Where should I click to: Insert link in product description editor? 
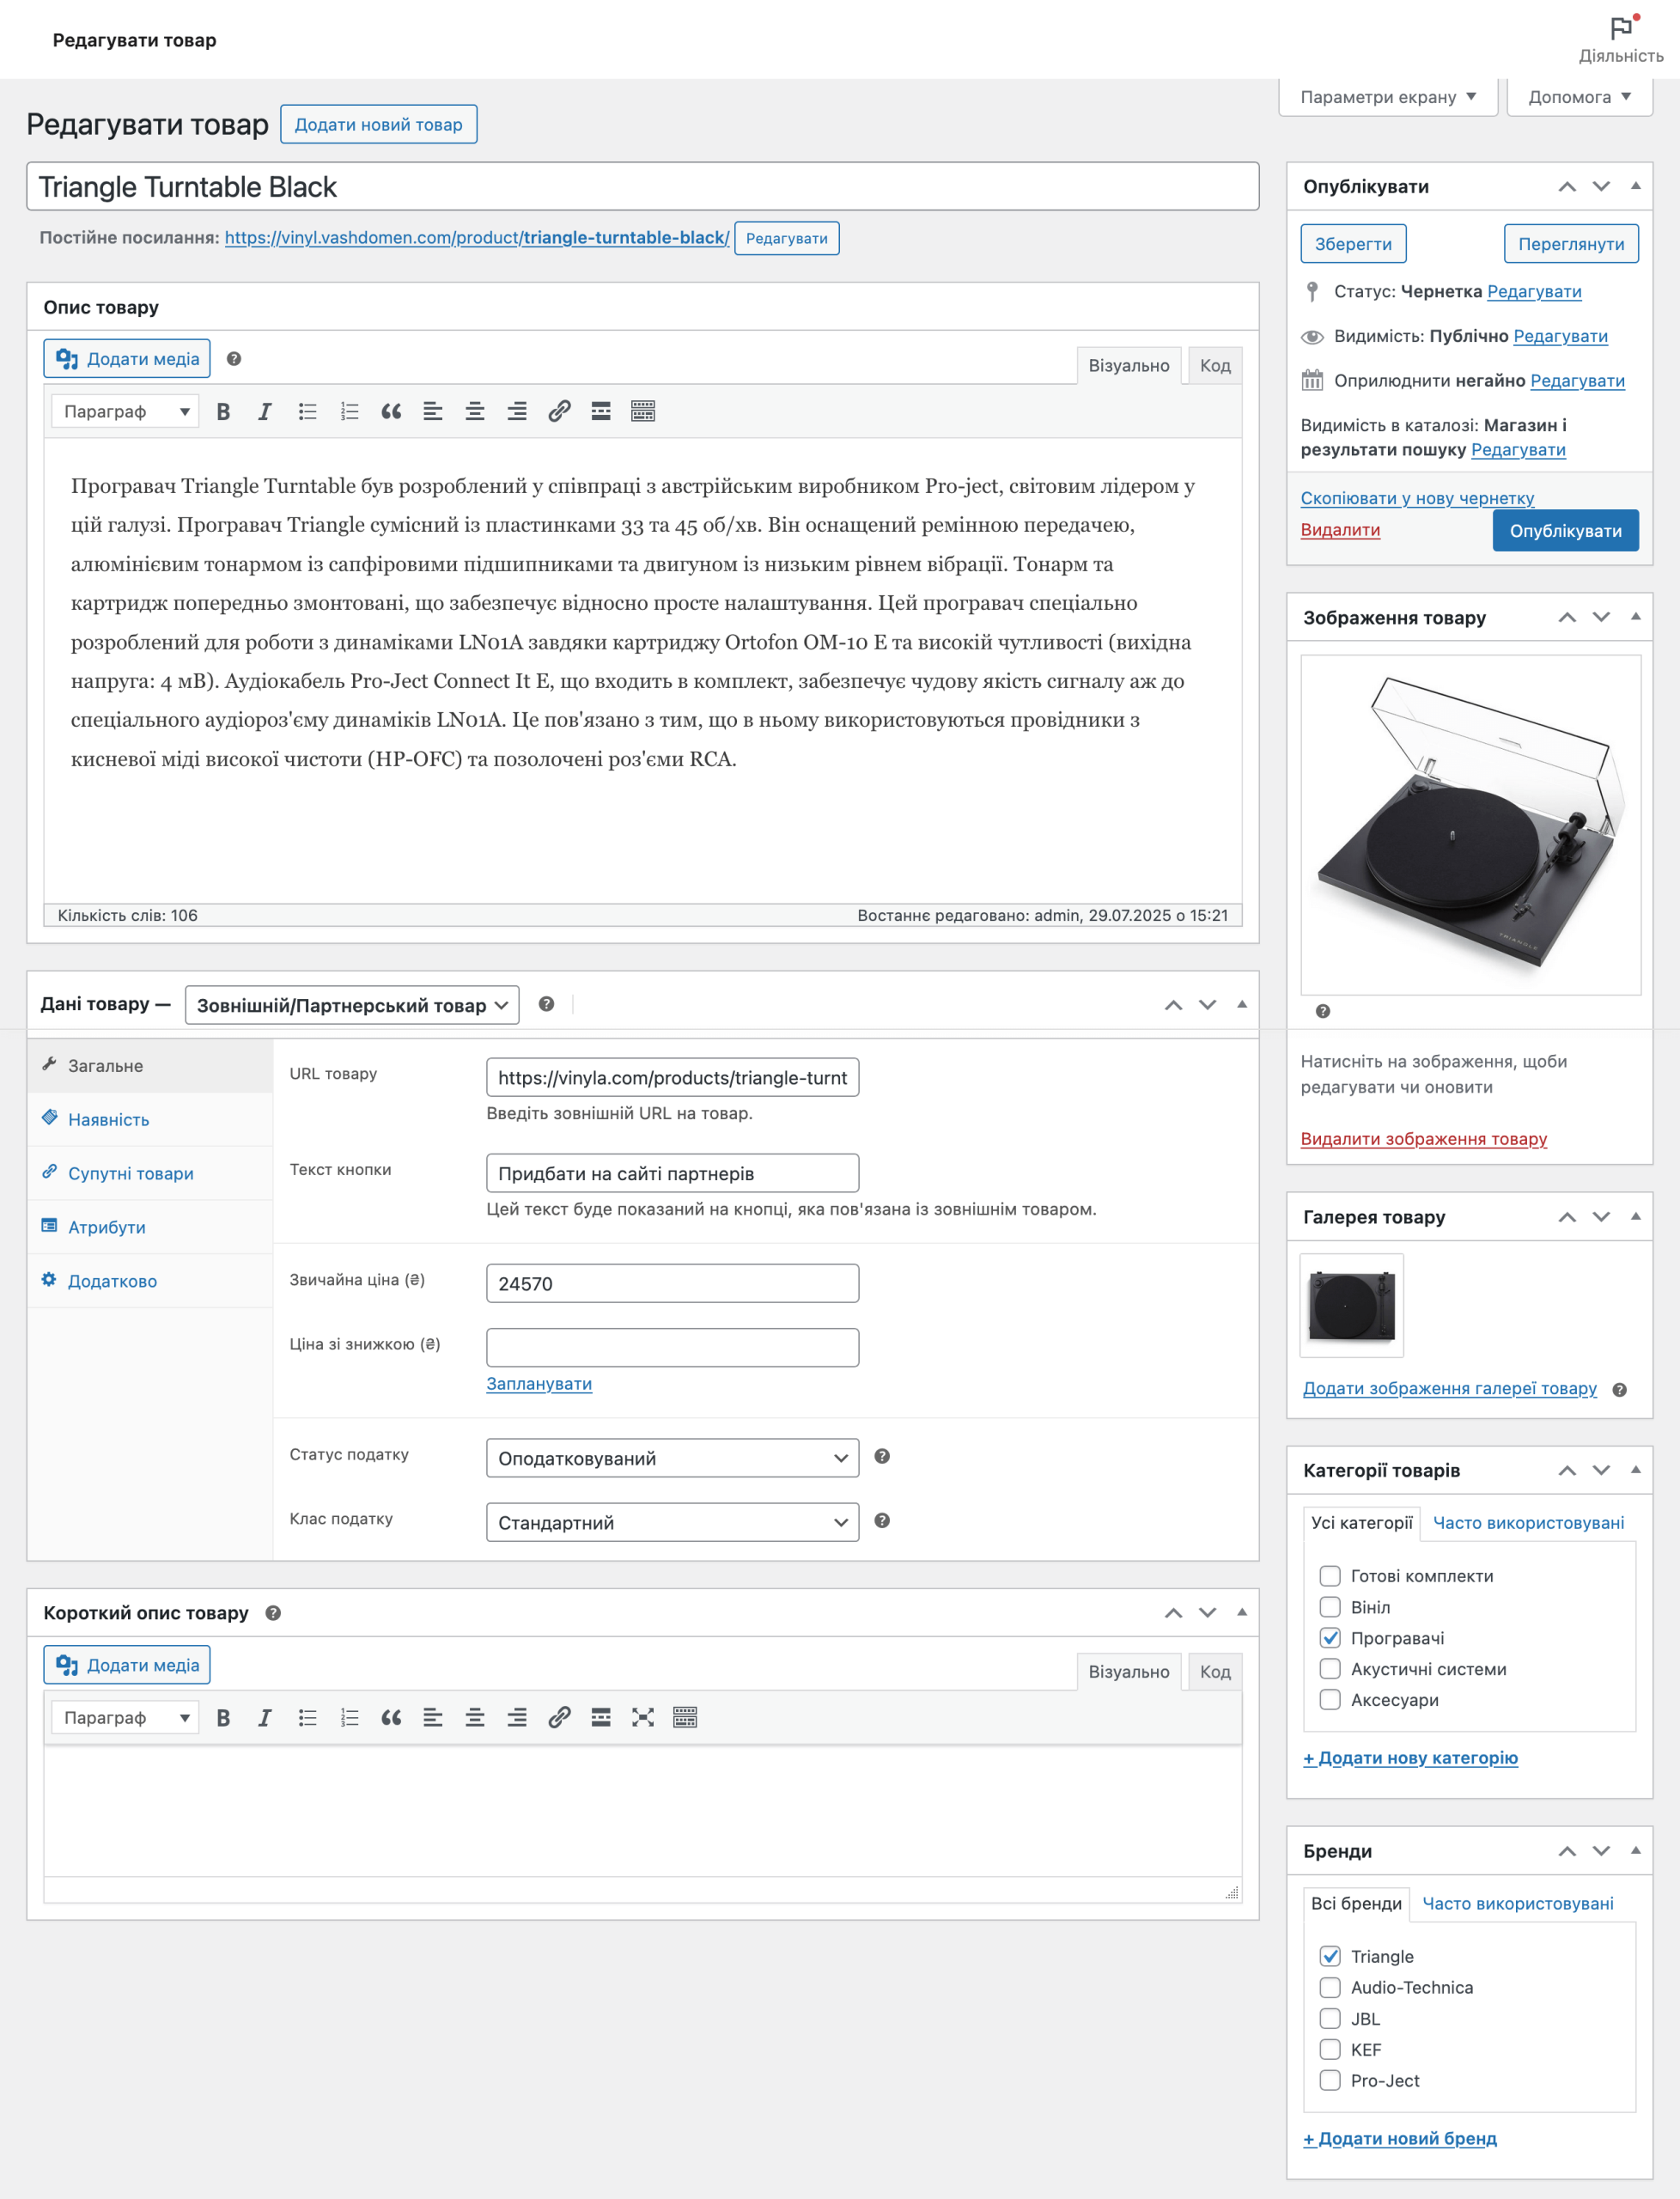point(559,411)
